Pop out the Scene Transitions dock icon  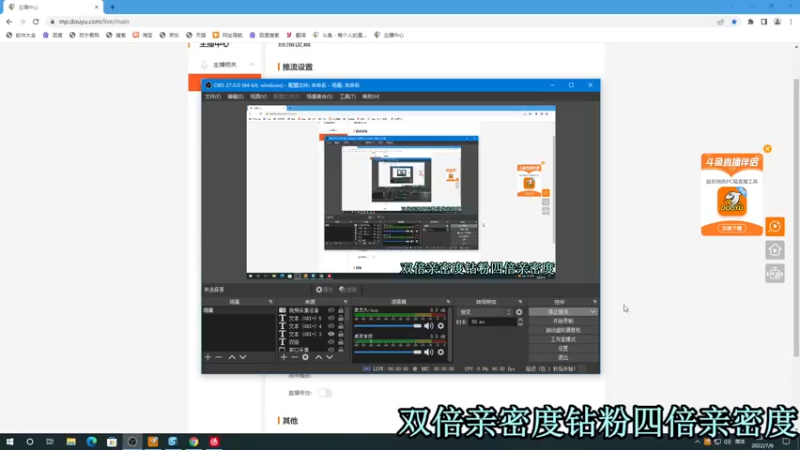[520, 302]
